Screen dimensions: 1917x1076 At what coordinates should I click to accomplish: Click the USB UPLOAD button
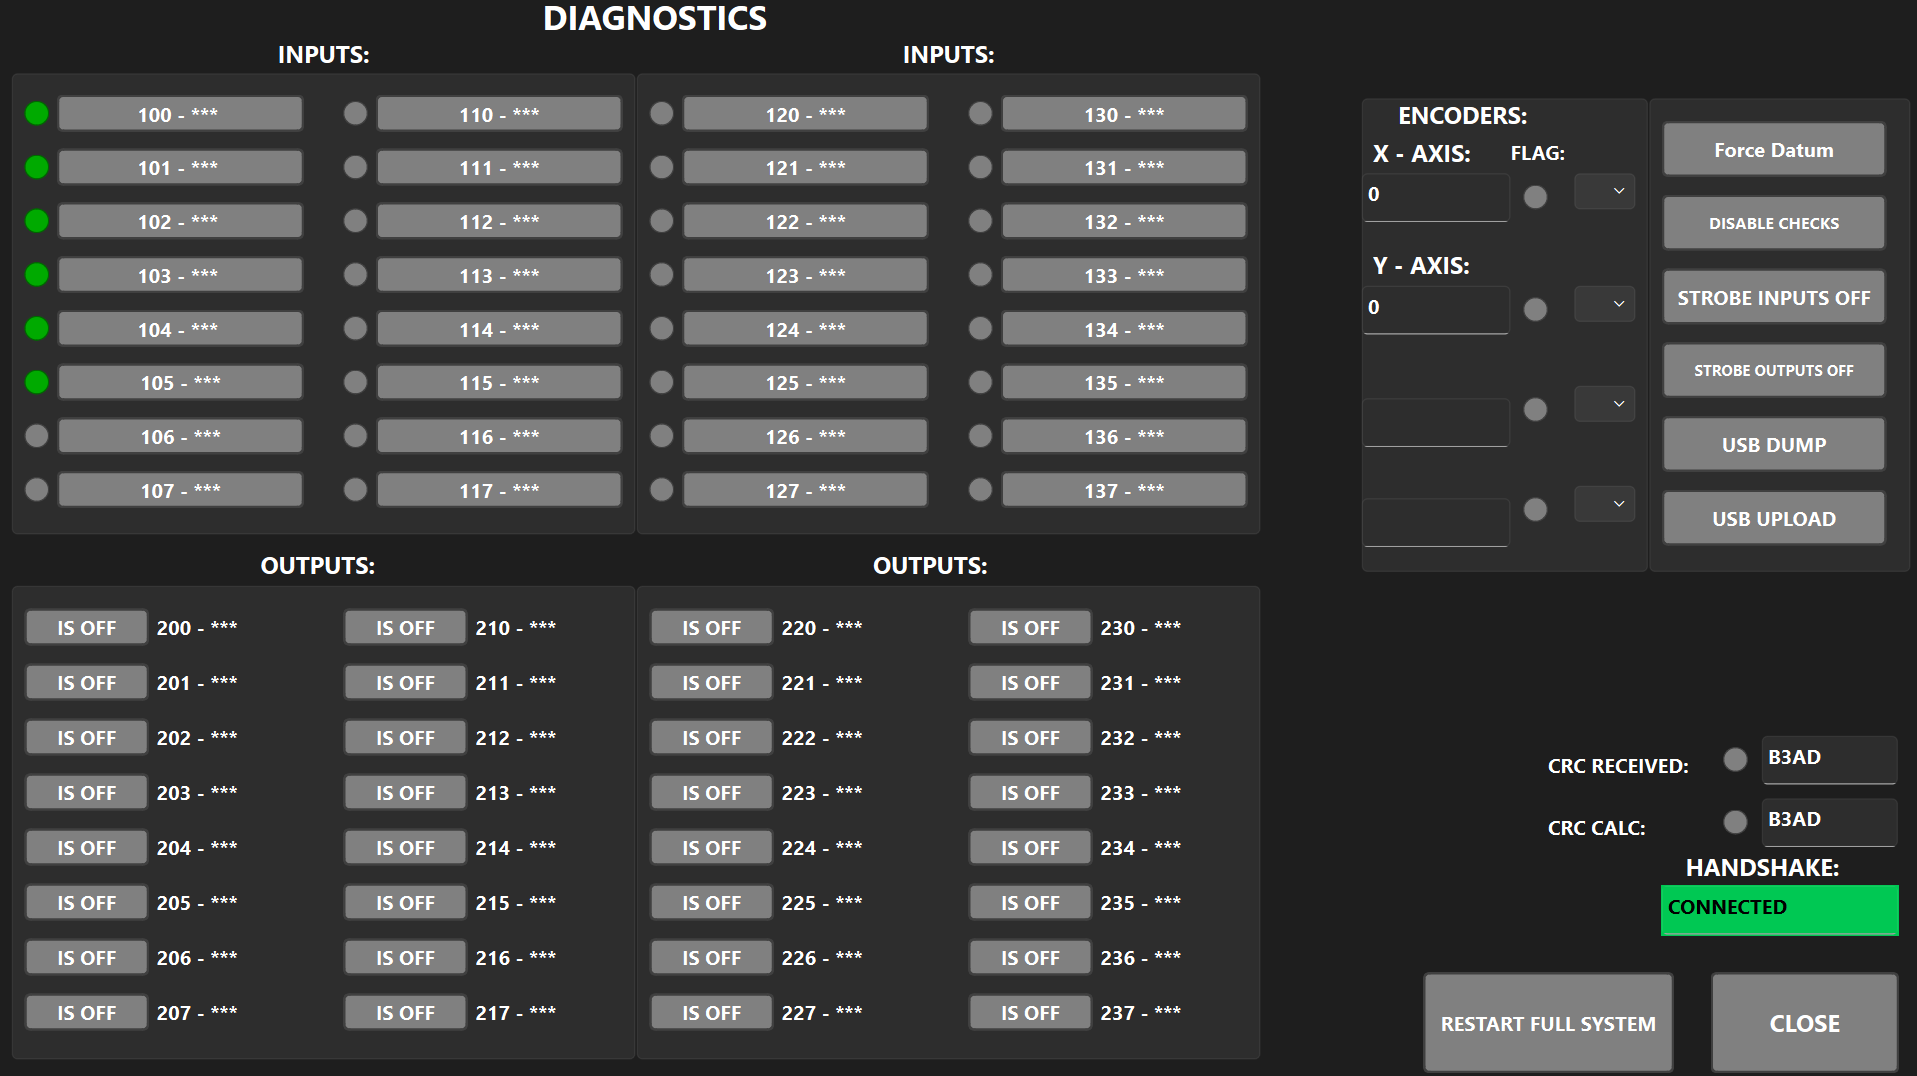[1774, 518]
